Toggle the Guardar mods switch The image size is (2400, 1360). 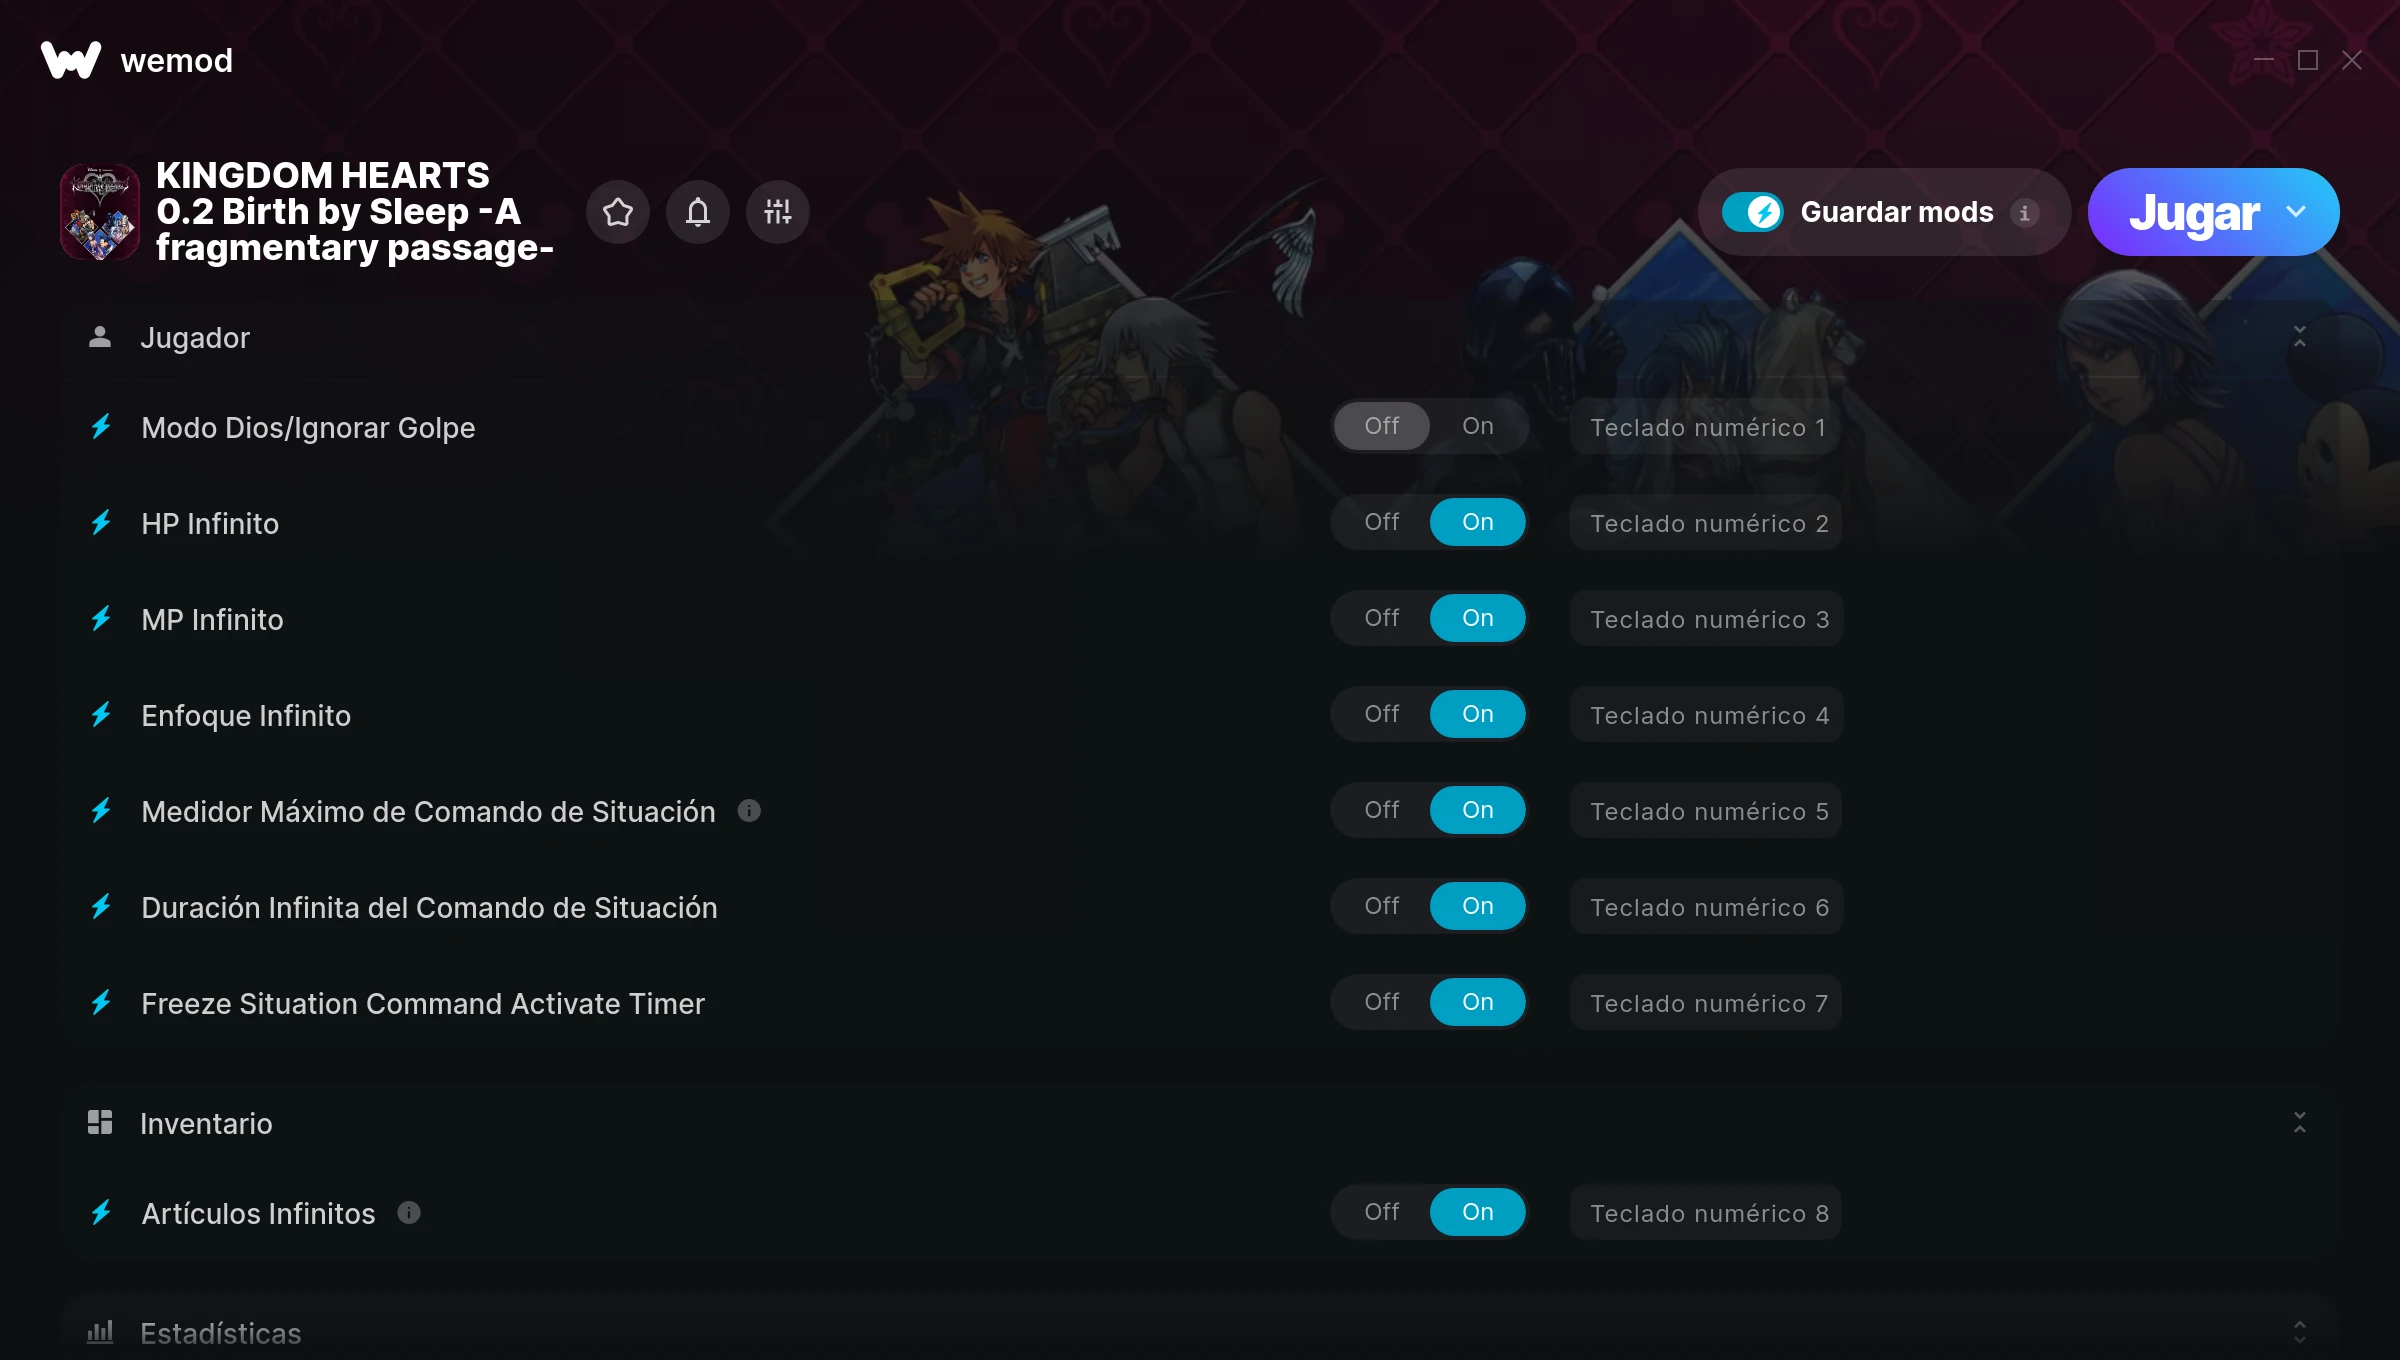(1752, 212)
